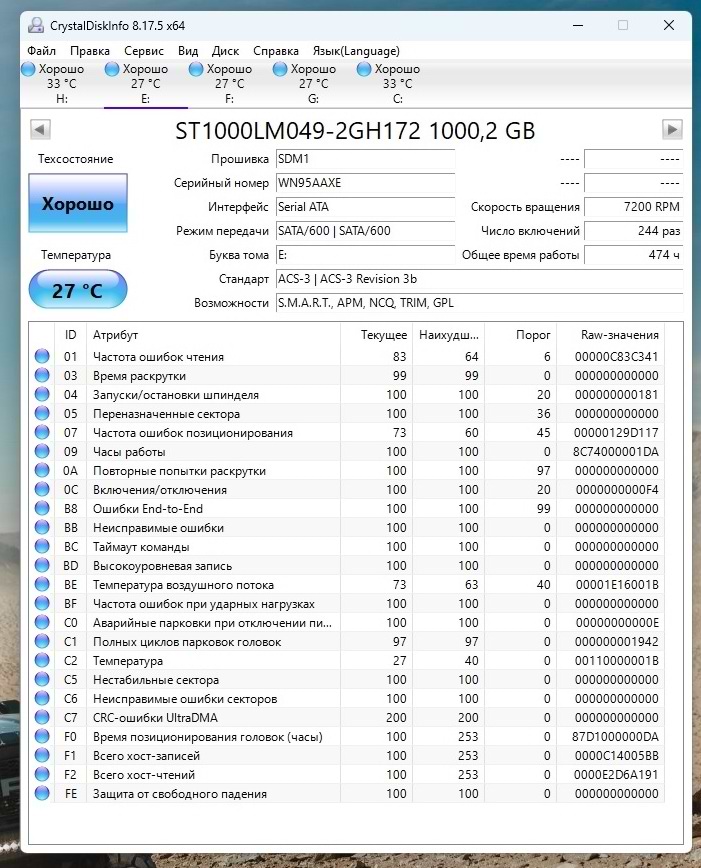Click status orb for Нестабильные сектора
701x868 pixels.
point(42,679)
